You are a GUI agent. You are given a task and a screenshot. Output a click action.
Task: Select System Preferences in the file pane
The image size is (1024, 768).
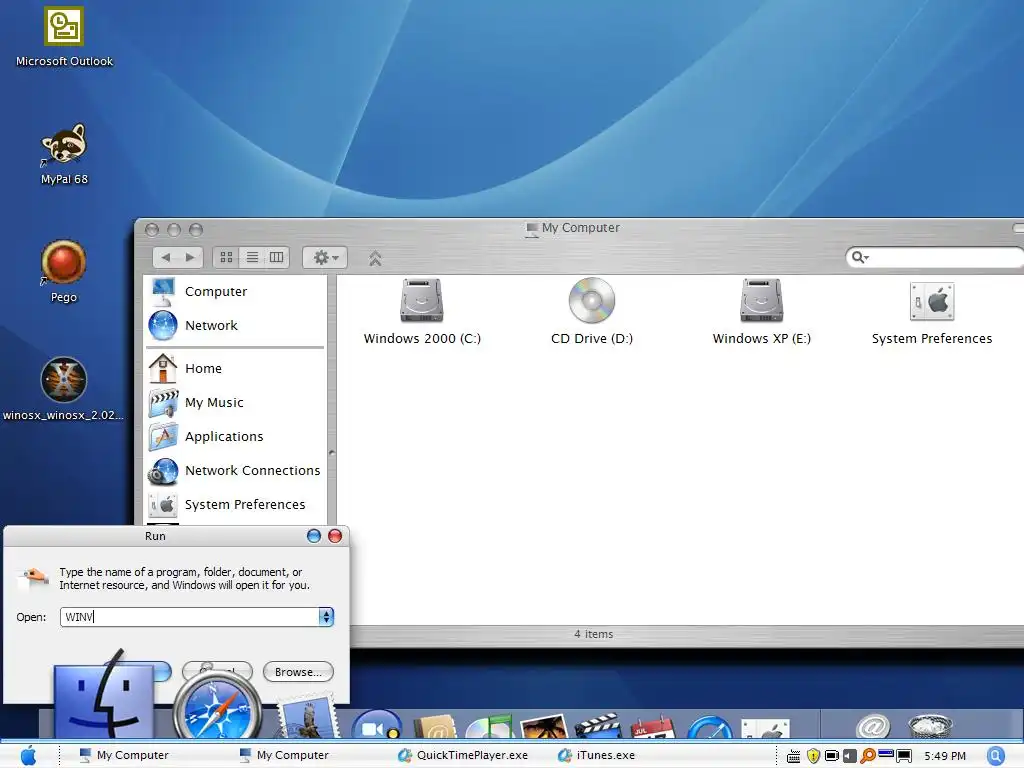click(x=932, y=312)
